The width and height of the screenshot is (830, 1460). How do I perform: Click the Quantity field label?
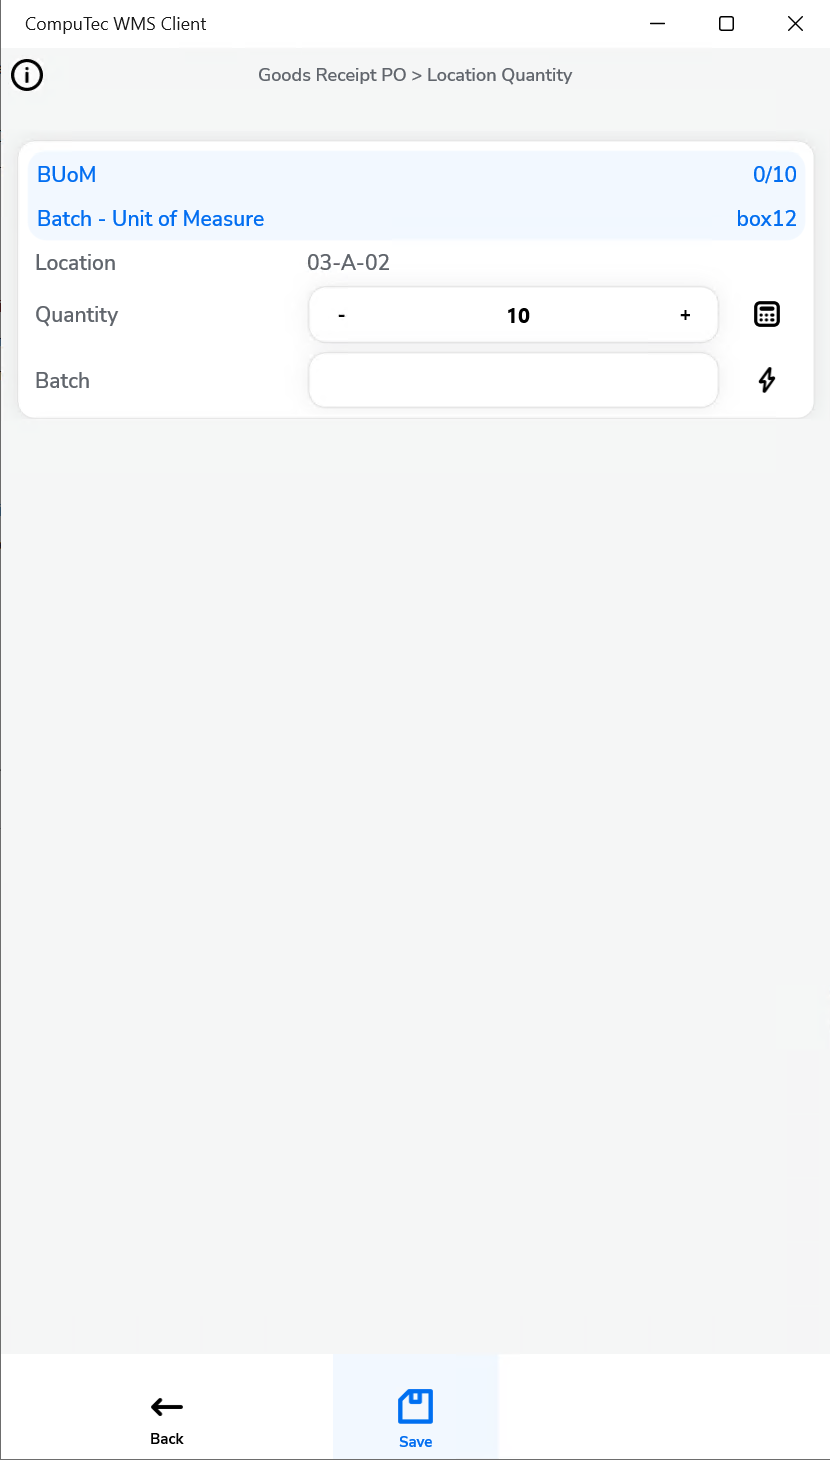(x=76, y=315)
